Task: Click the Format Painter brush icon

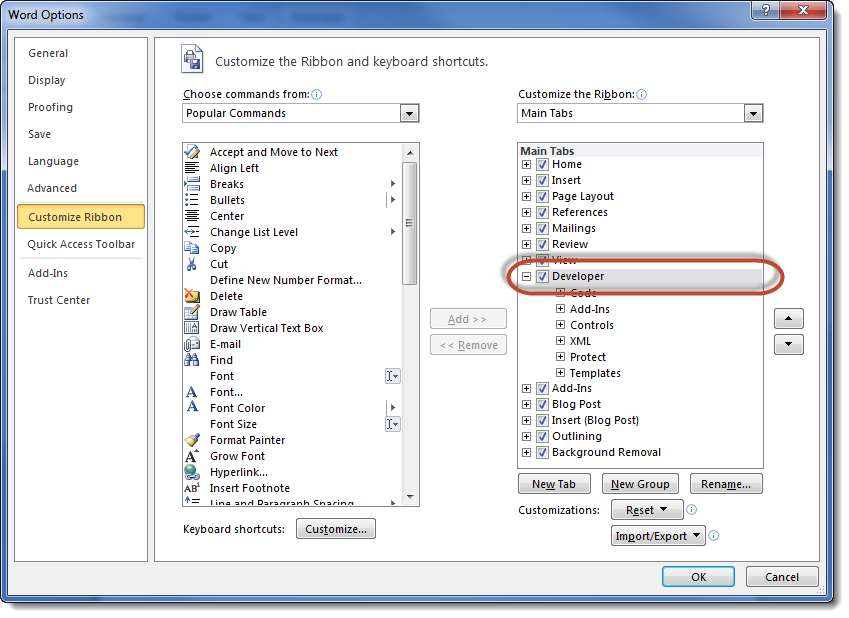Action: tap(192, 440)
